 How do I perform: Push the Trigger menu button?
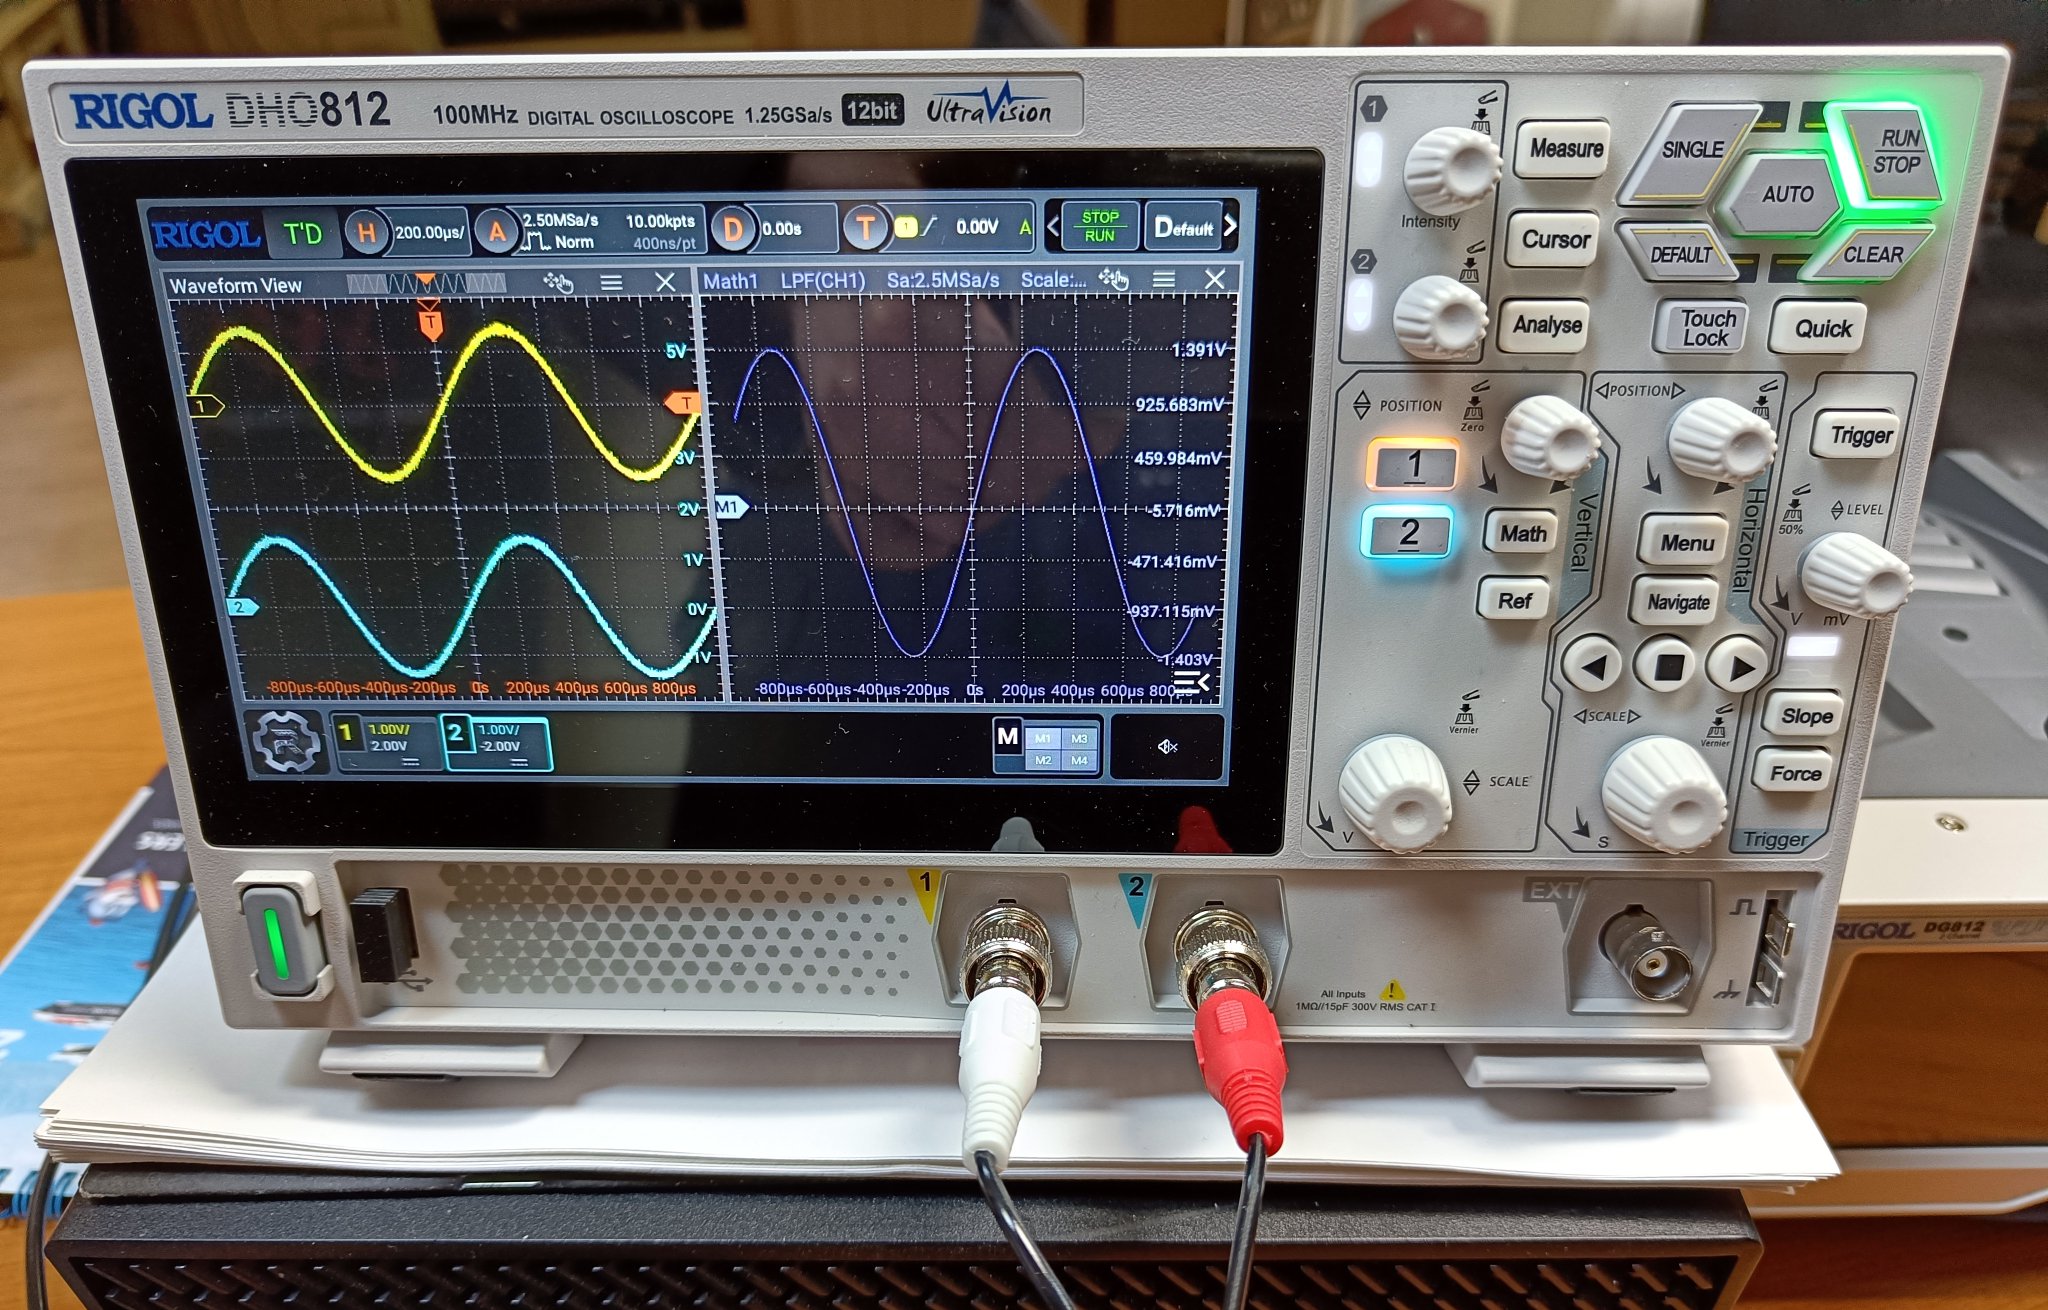tap(1857, 435)
